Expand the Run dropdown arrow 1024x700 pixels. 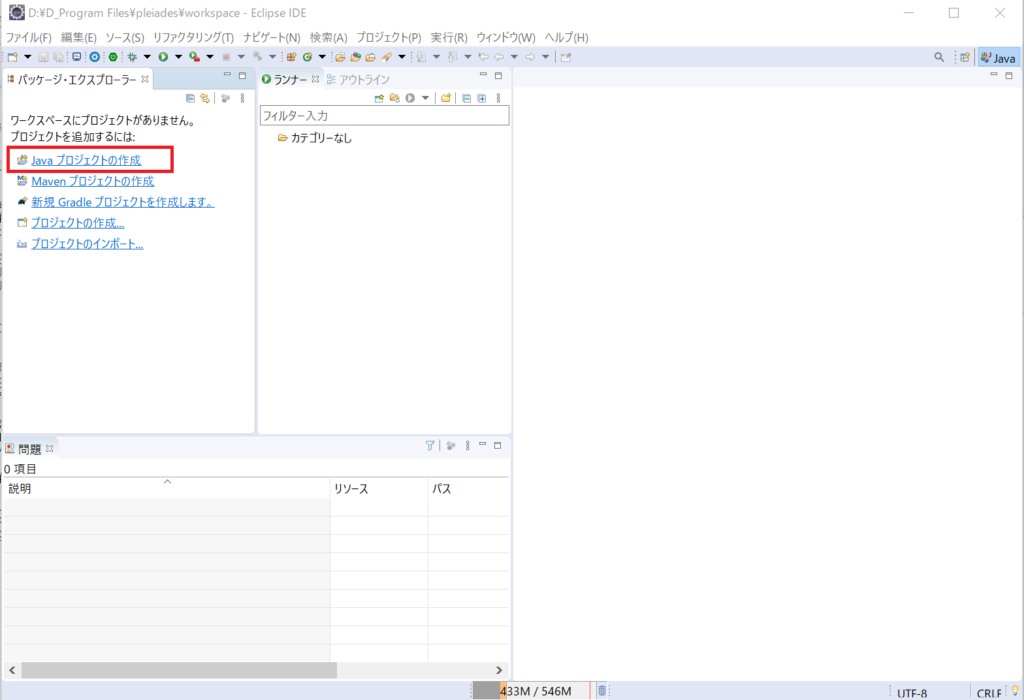pyautogui.click(x=178, y=57)
